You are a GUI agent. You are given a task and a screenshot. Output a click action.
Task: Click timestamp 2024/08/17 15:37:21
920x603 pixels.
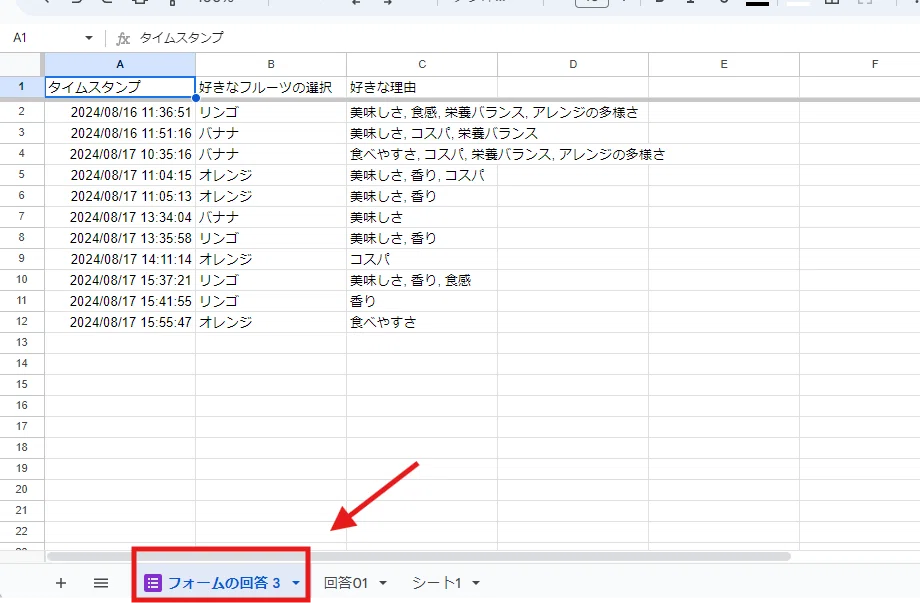coord(120,280)
